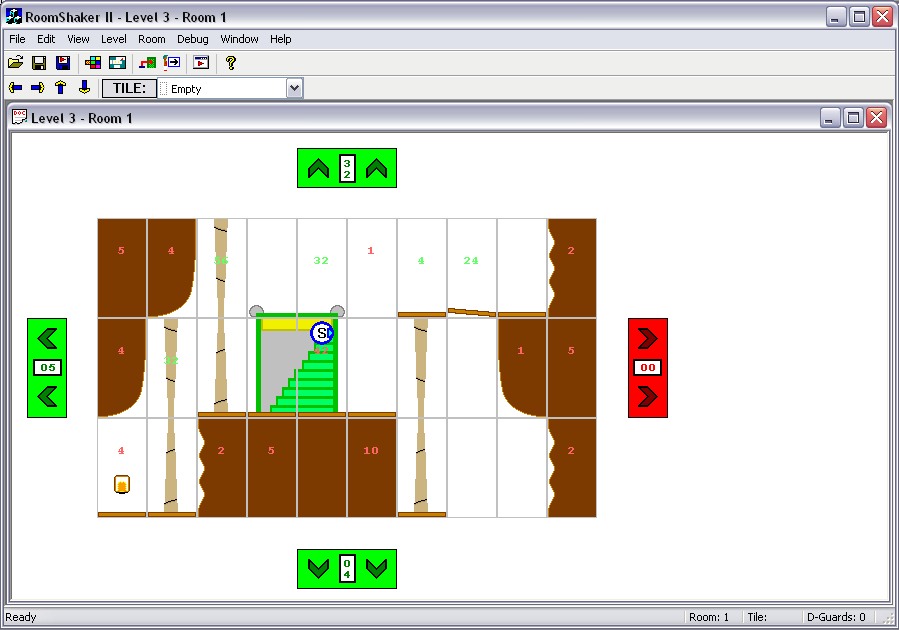Click the torch tile in bottom-left cell
This screenshot has width=899, height=630.
tap(122, 485)
